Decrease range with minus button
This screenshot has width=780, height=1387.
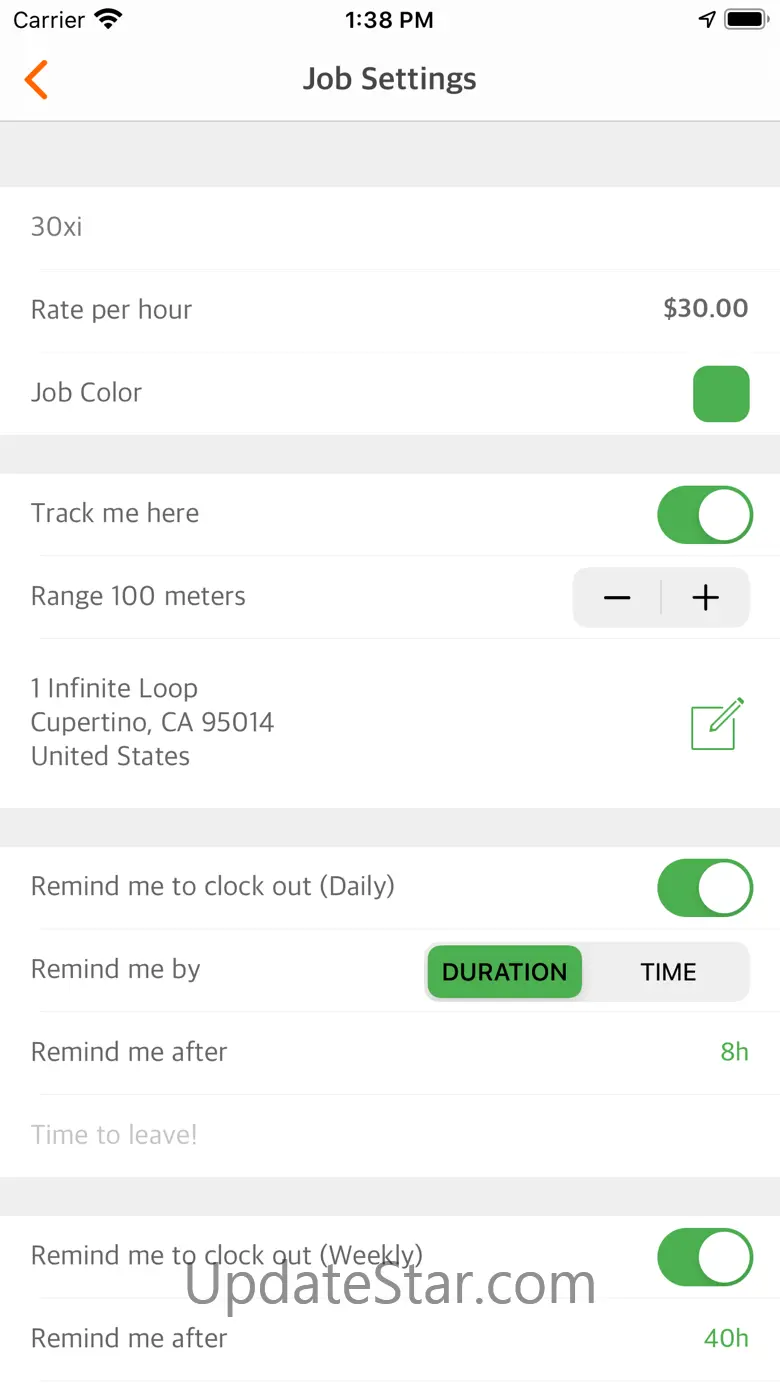(617, 598)
